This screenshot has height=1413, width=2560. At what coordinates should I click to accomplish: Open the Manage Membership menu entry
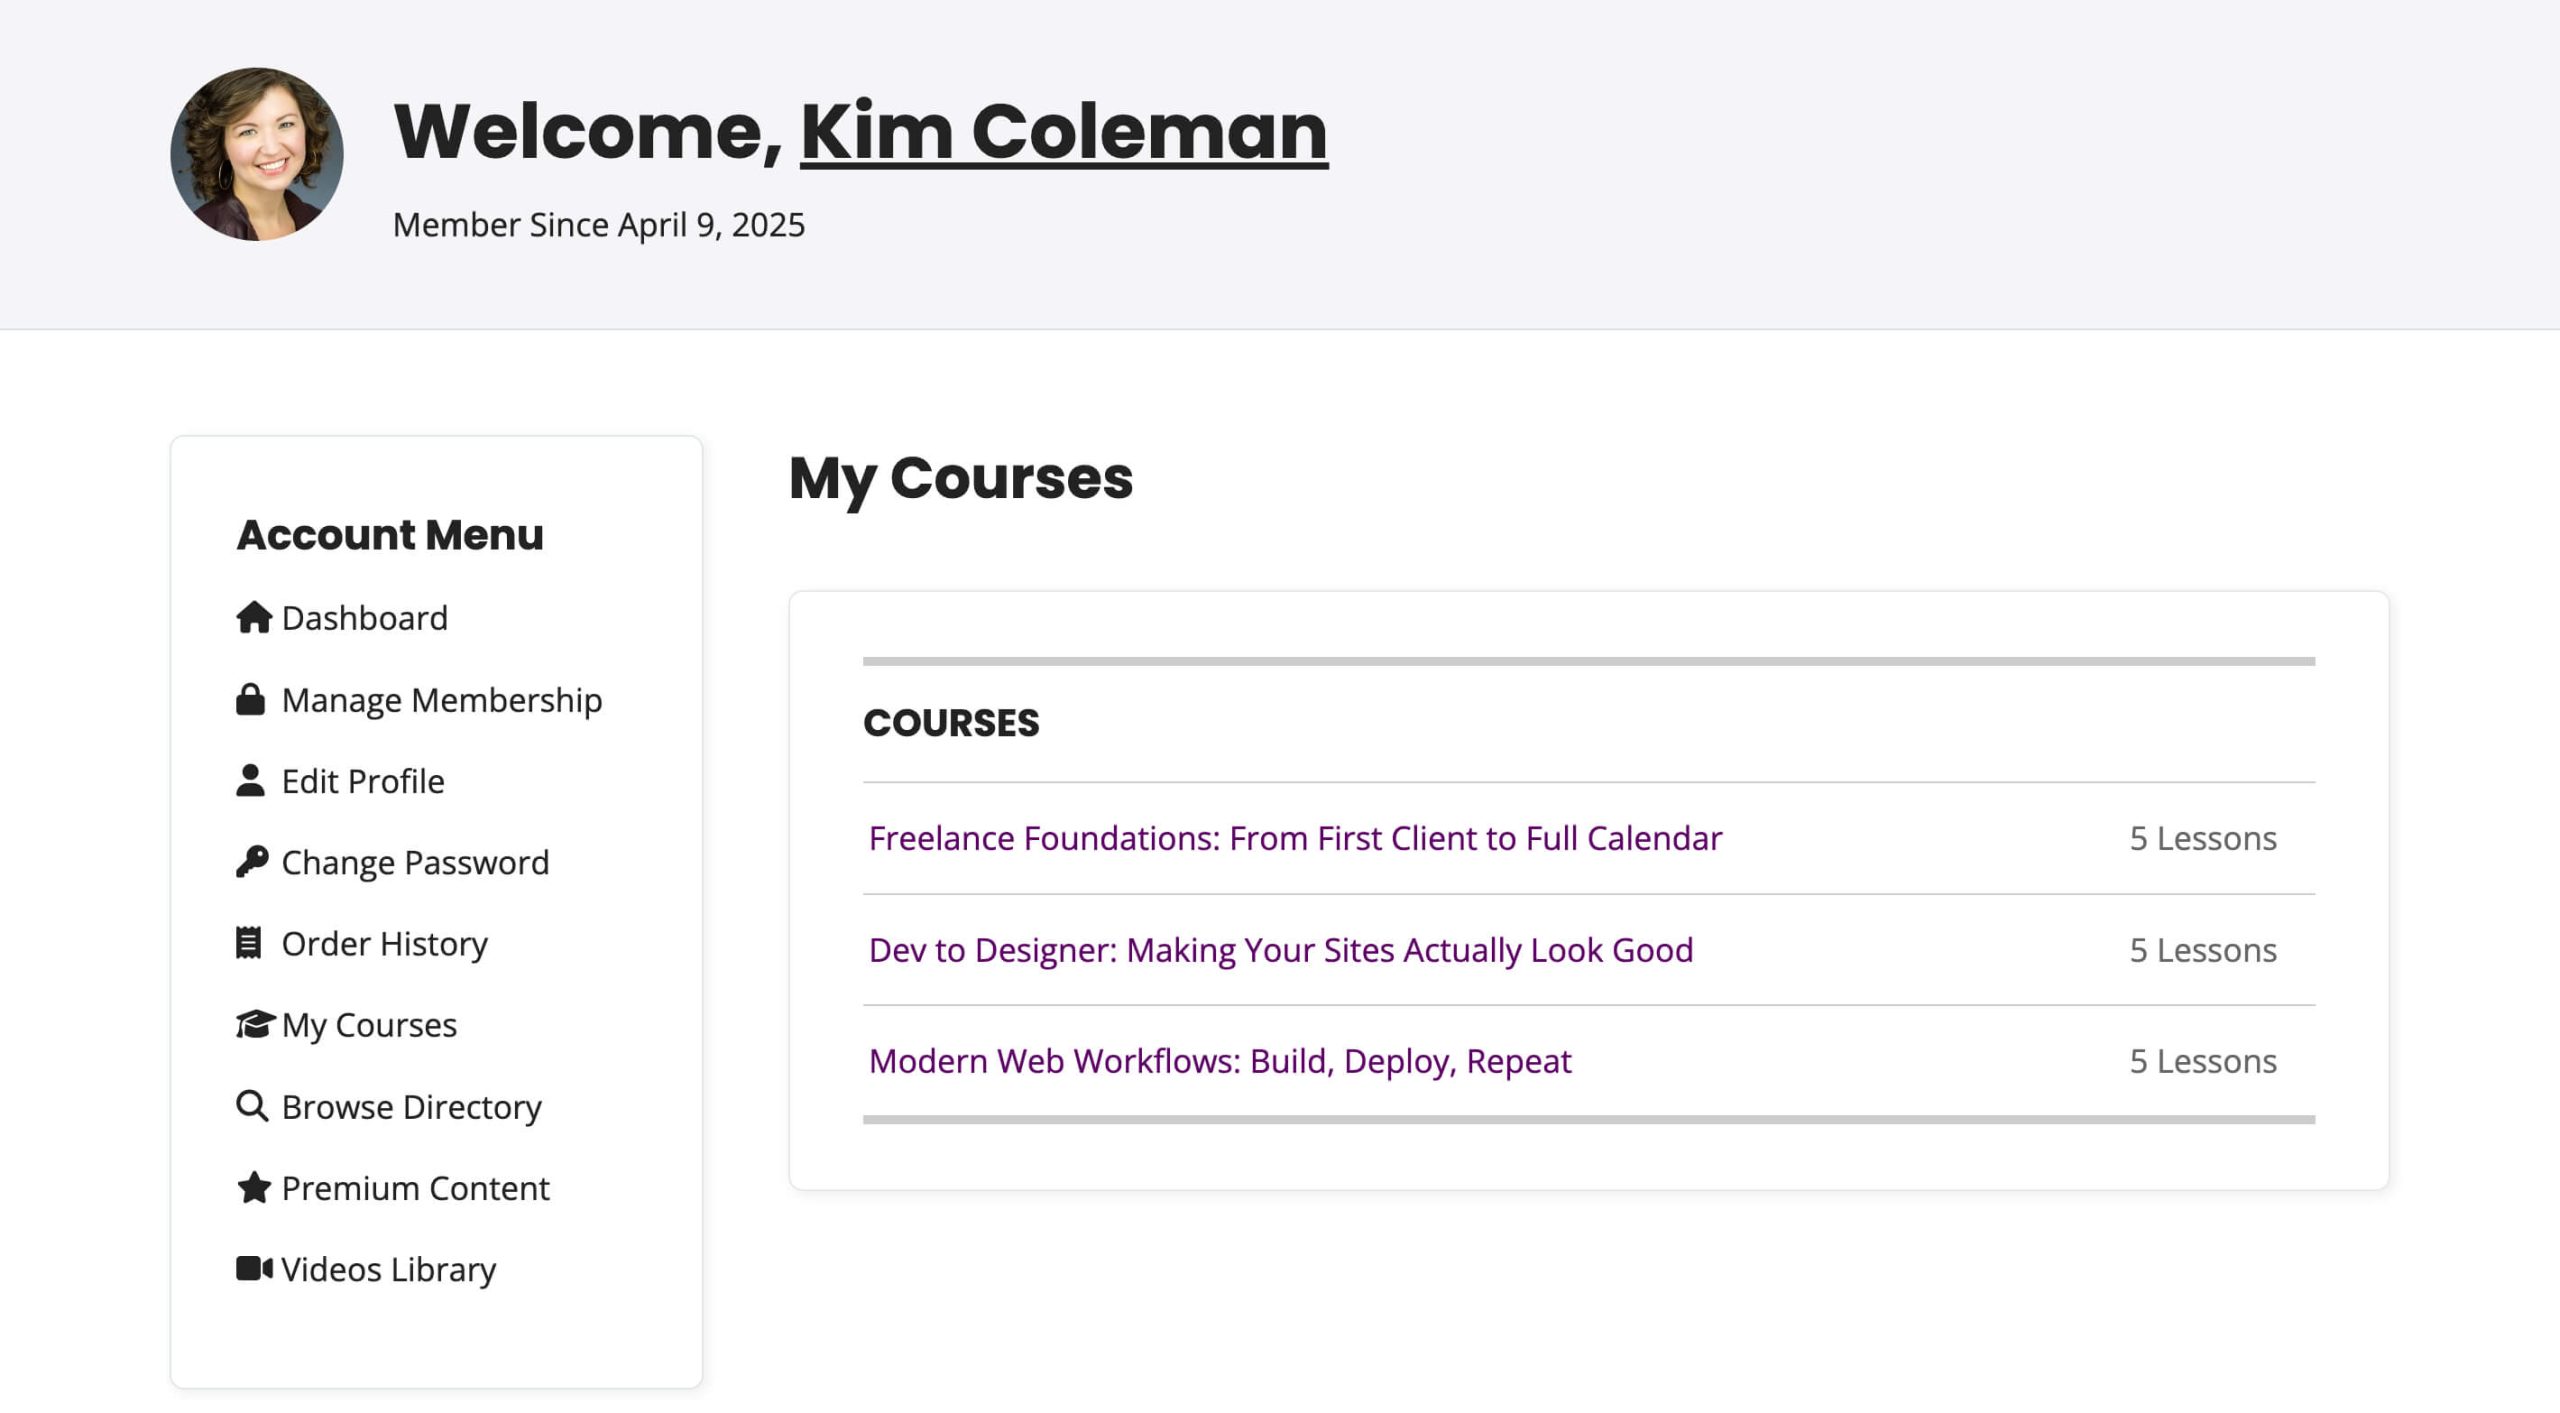[441, 700]
